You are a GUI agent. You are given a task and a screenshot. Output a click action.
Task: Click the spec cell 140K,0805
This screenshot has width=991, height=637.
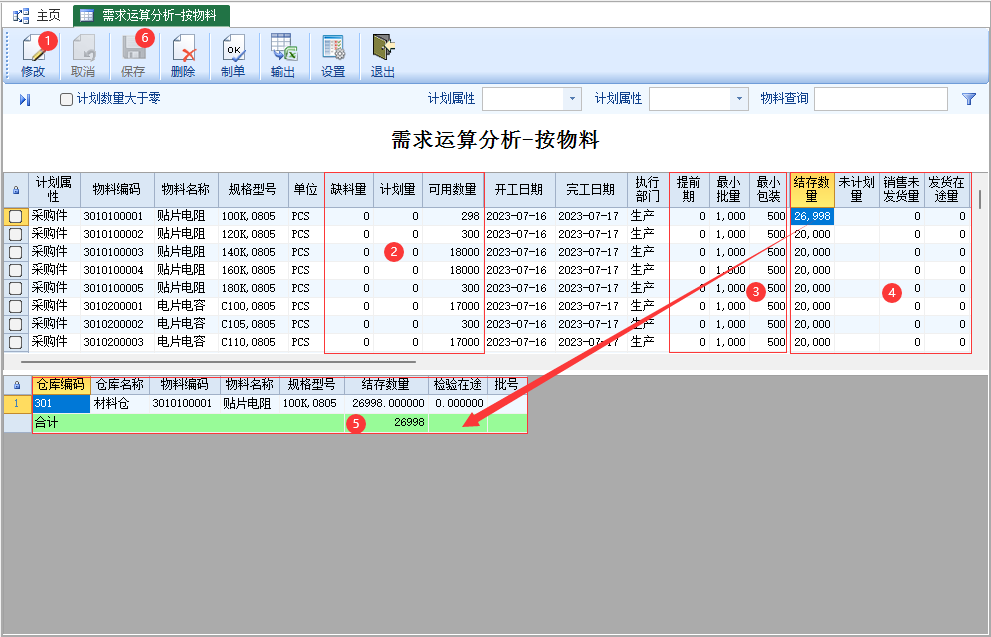pos(253,252)
